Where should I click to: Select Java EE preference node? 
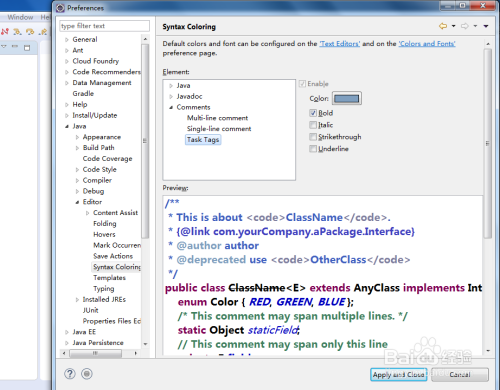(x=84, y=332)
